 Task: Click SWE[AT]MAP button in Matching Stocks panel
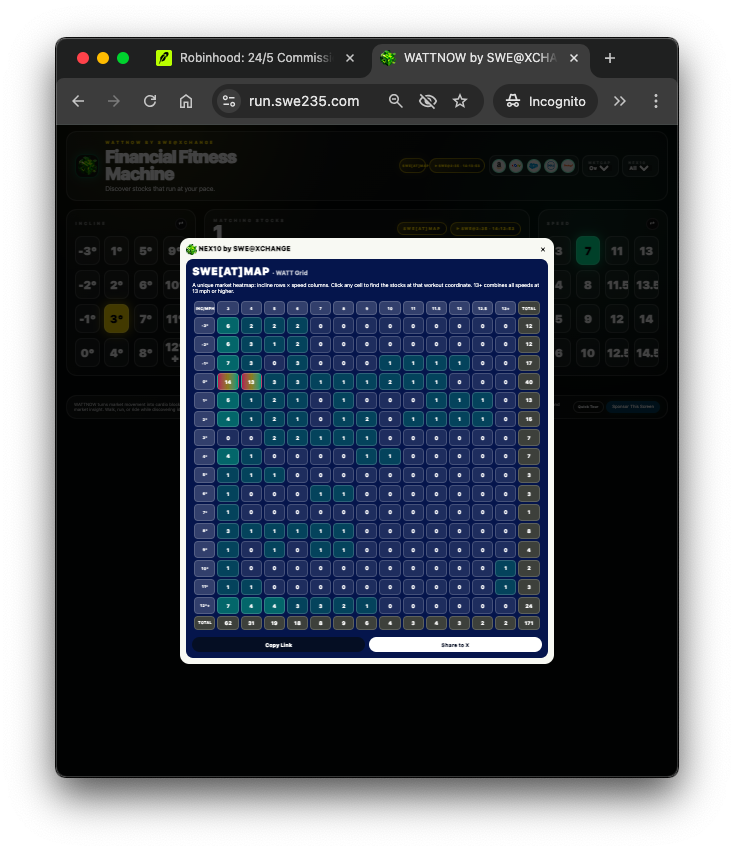(x=422, y=228)
